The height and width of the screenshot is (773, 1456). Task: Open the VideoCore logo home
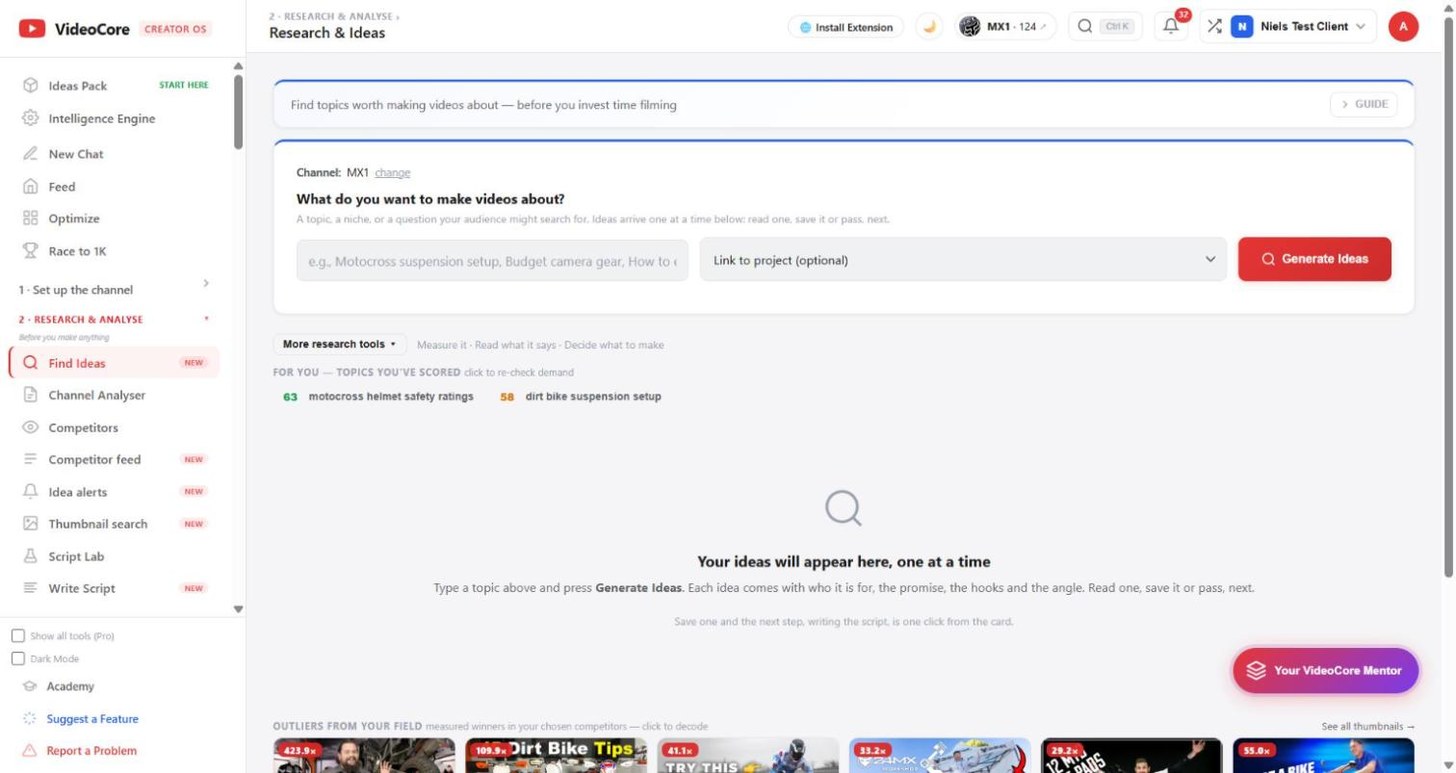[74, 29]
